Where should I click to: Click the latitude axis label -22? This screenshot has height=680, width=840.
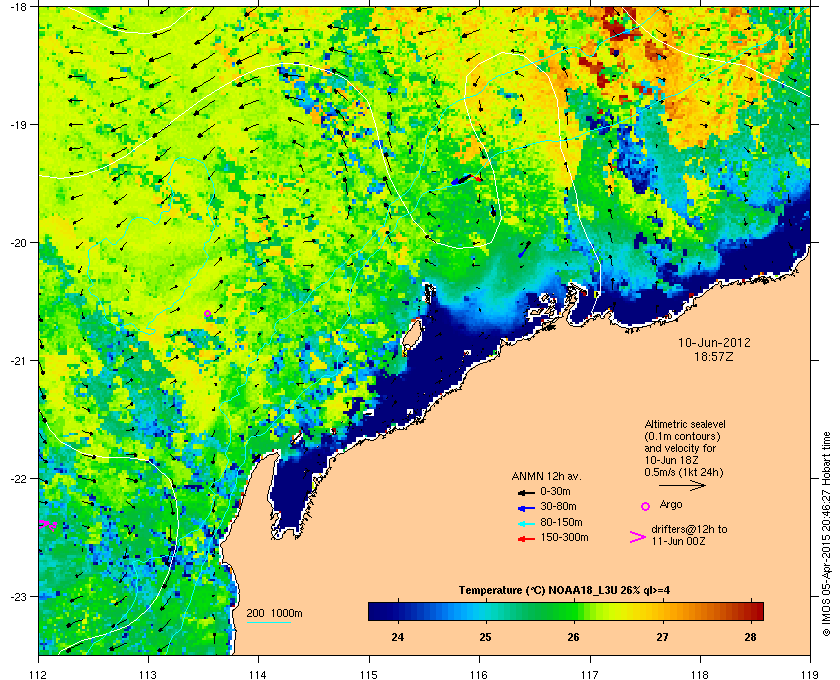click(18, 479)
